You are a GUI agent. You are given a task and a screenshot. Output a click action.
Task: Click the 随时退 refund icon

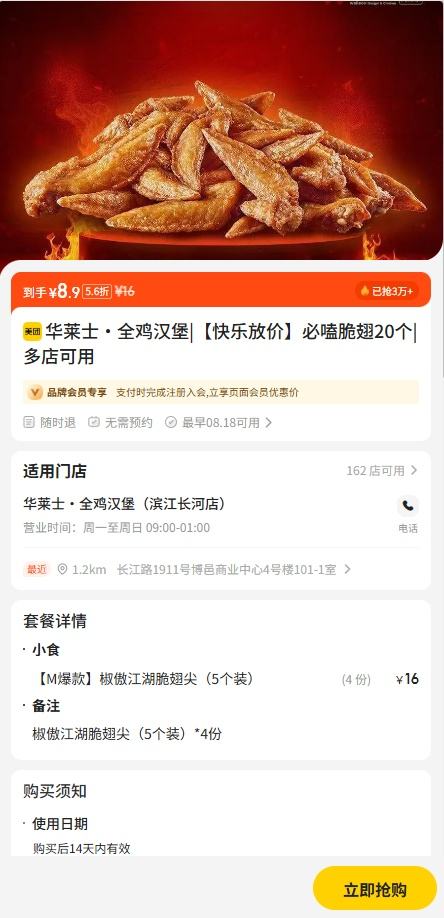coord(29,422)
